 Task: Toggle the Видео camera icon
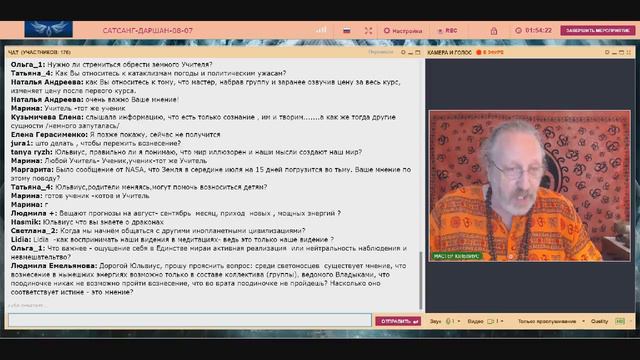[x=491, y=321]
